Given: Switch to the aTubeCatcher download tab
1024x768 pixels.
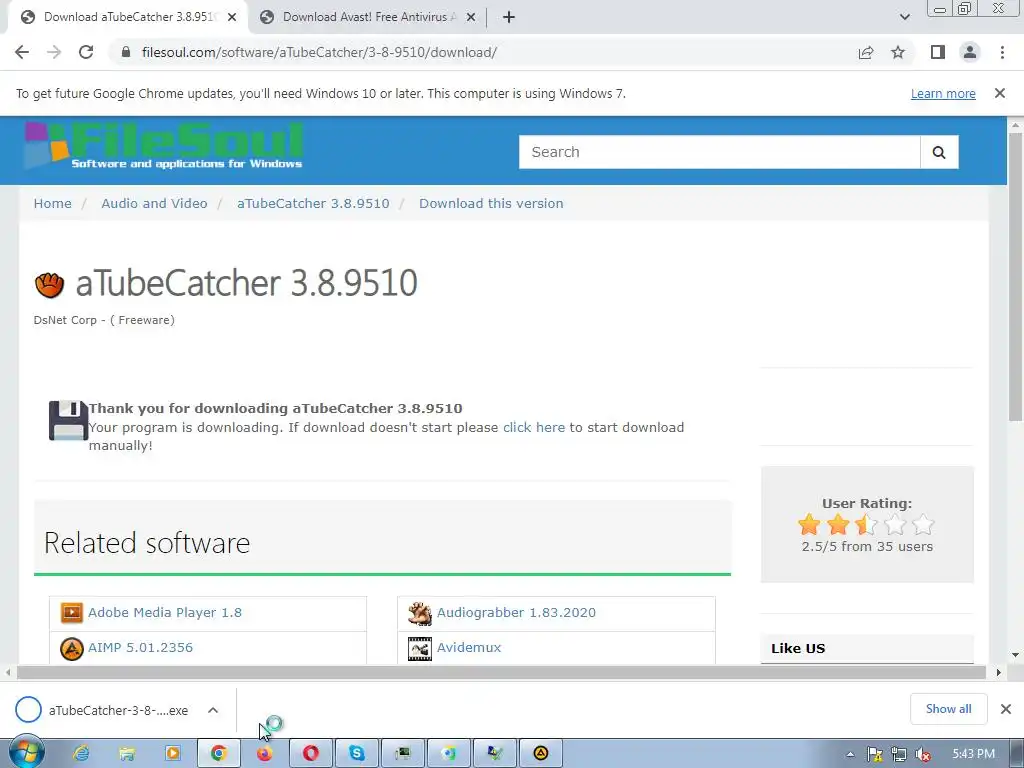Looking at the screenshot, I should pos(128,17).
